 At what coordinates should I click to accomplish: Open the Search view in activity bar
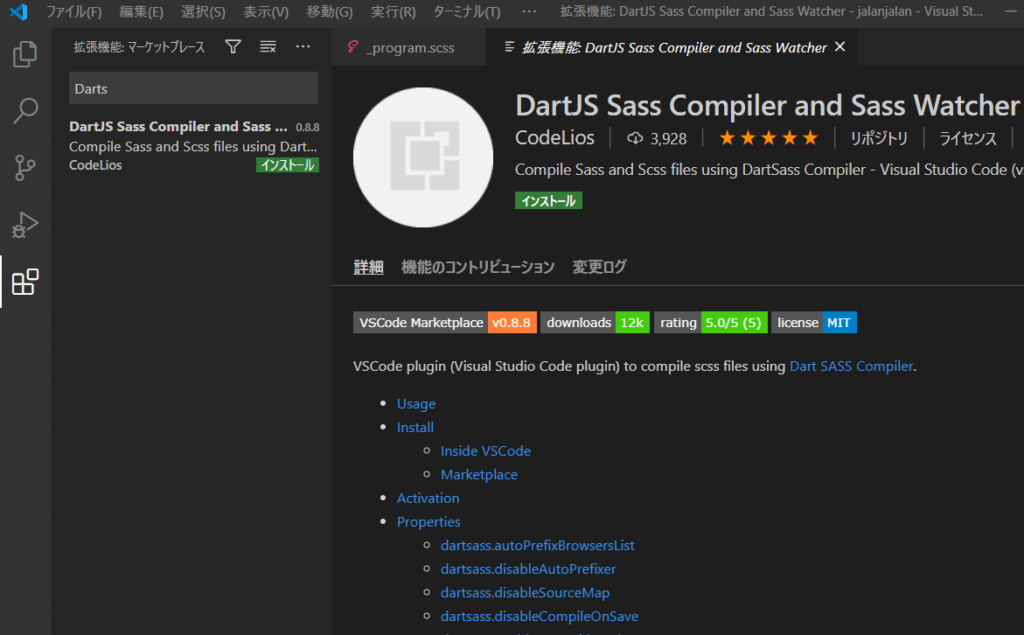(25, 110)
